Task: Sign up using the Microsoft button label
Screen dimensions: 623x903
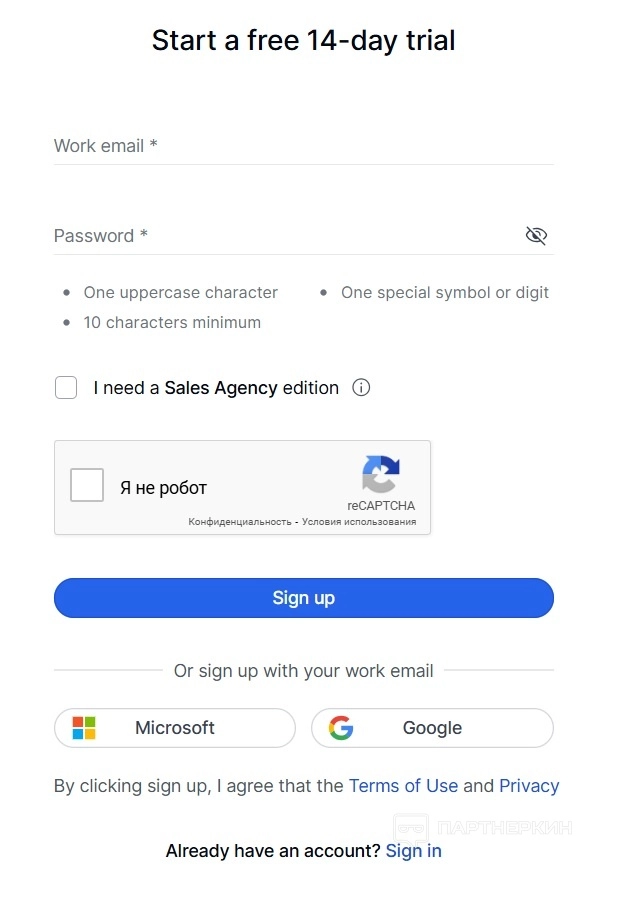Action: [175, 728]
